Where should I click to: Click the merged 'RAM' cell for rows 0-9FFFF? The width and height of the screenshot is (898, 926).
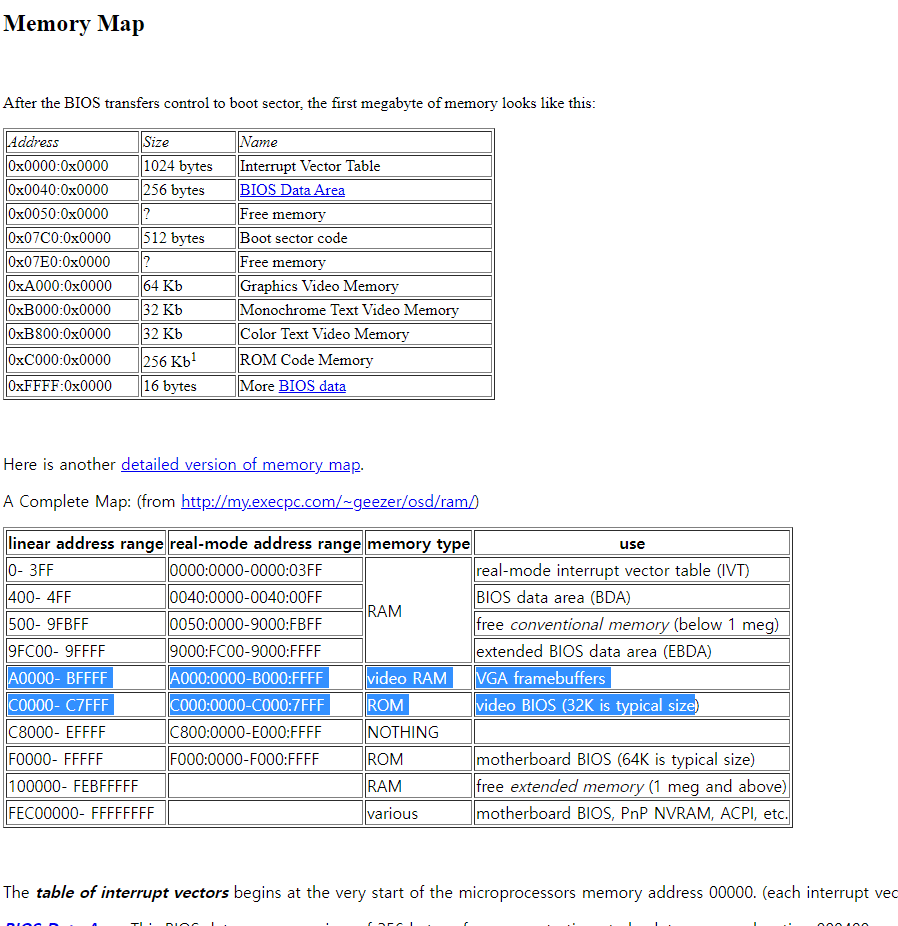tap(419, 611)
